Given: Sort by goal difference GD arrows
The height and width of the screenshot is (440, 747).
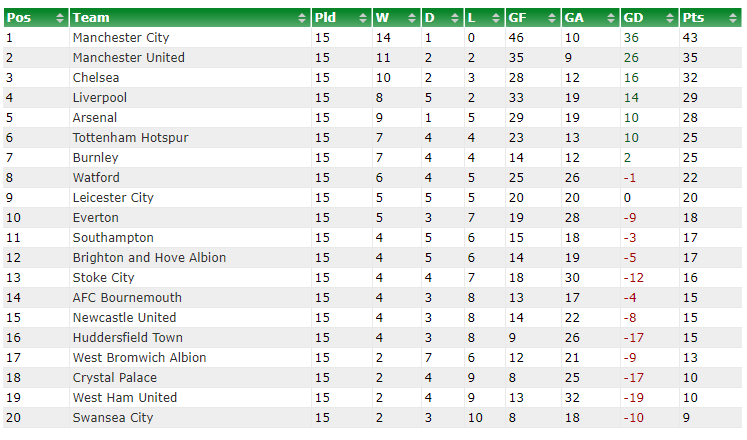Looking at the screenshot, I should 670,18.
